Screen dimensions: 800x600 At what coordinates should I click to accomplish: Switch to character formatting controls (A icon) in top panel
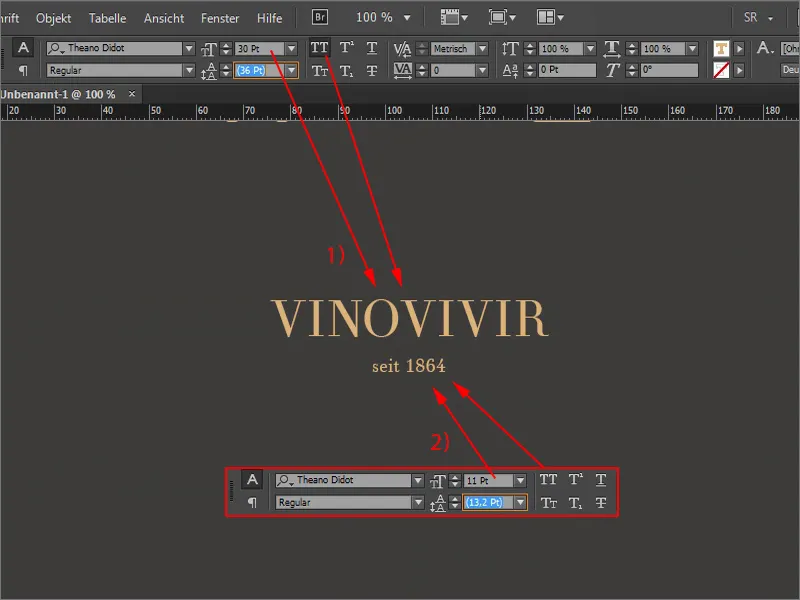point(23,48)
